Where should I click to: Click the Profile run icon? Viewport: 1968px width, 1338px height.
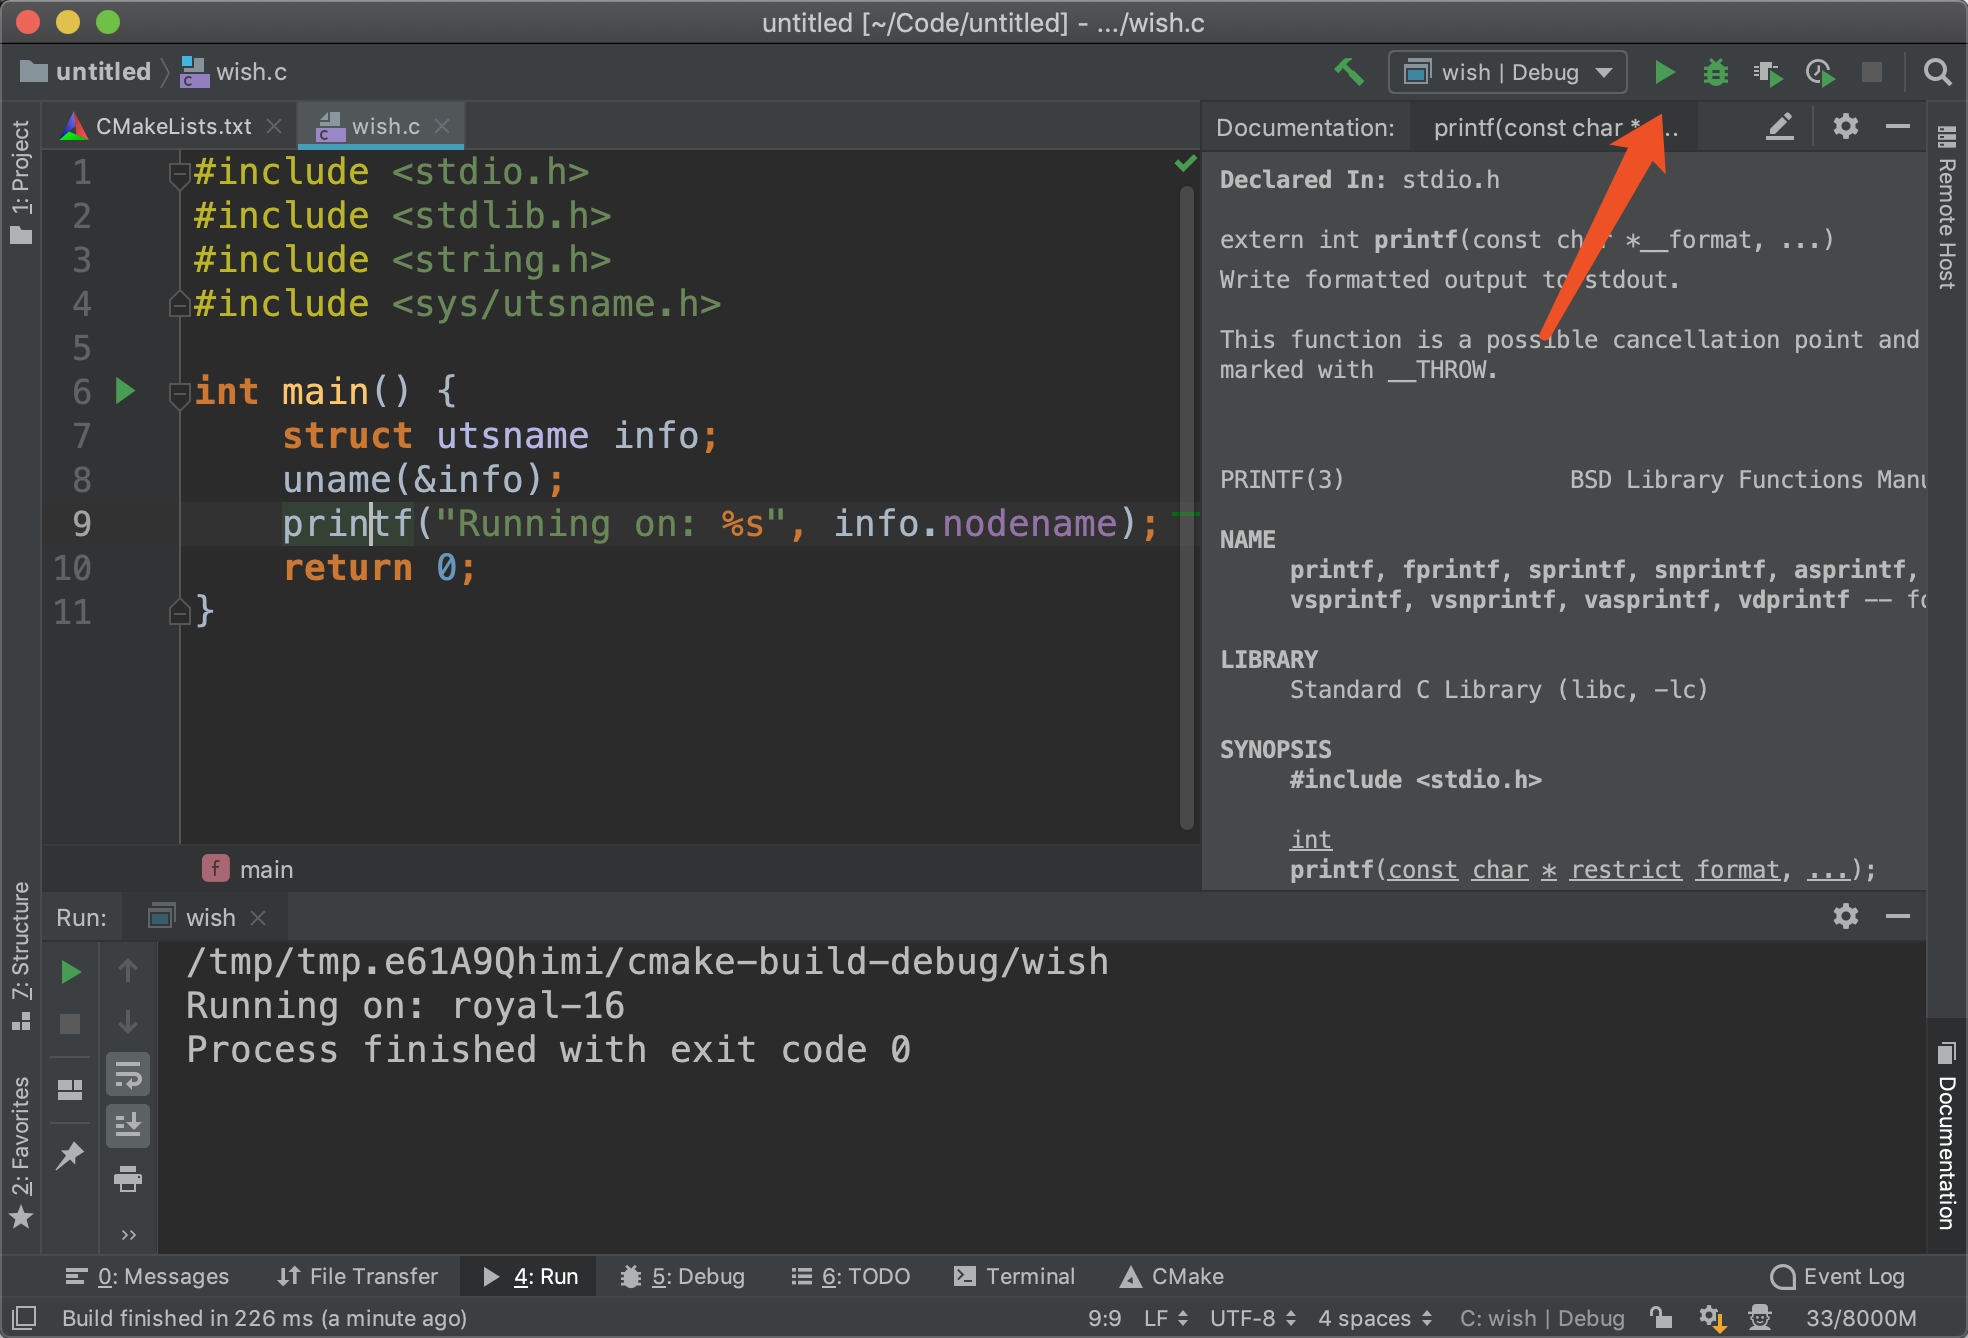[x=1819, y=72]
